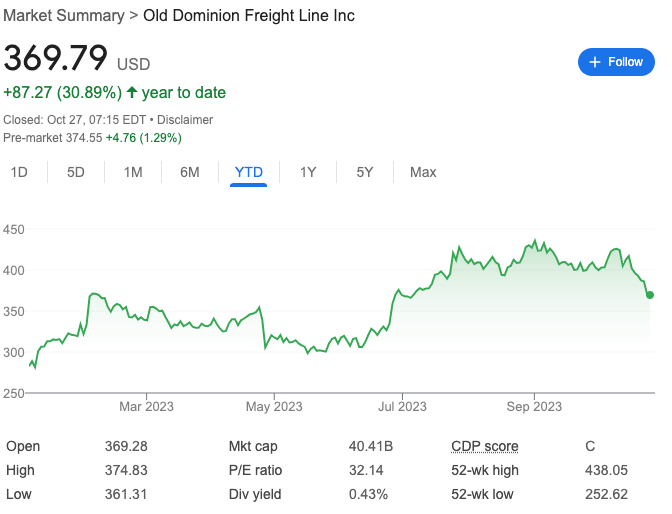Click the Follow button
This screenshot has width=672, height=514.
[615, 62]
